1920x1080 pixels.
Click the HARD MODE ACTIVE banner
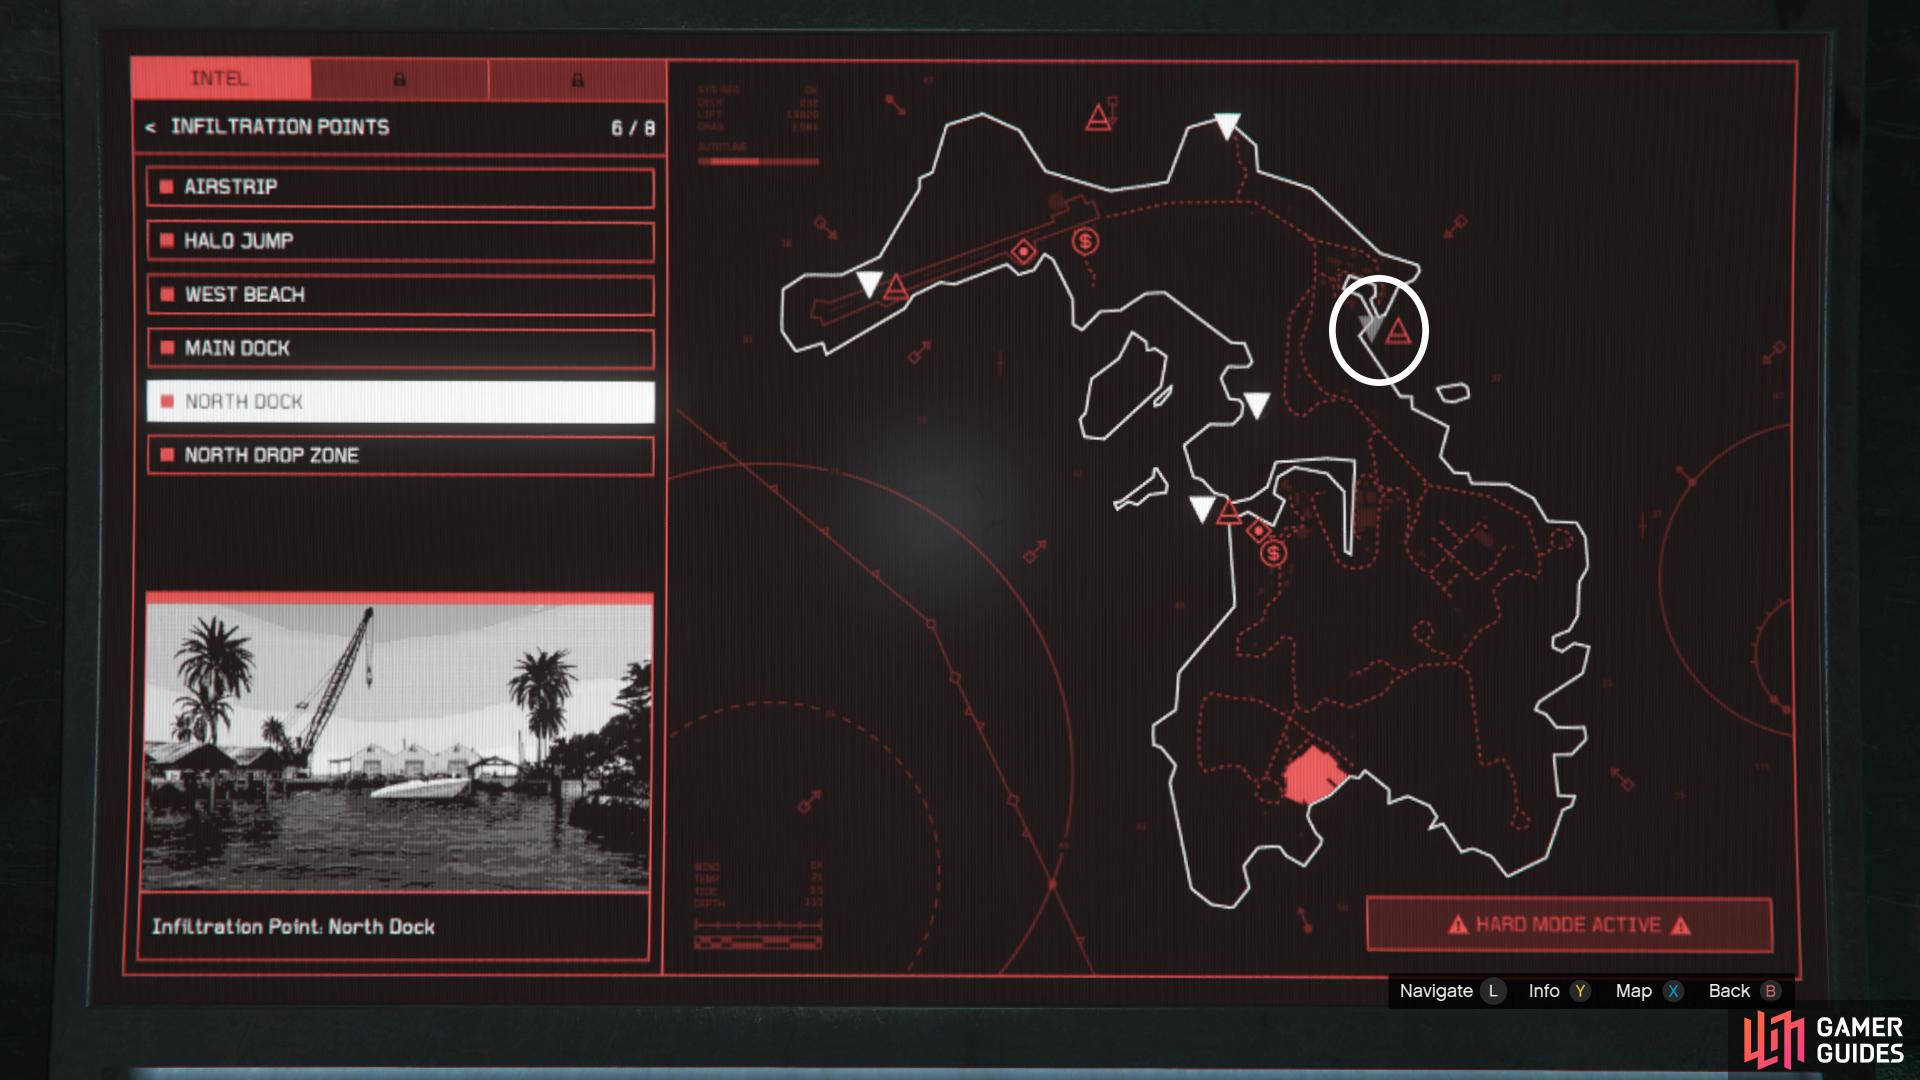[x=1569, y=925]
